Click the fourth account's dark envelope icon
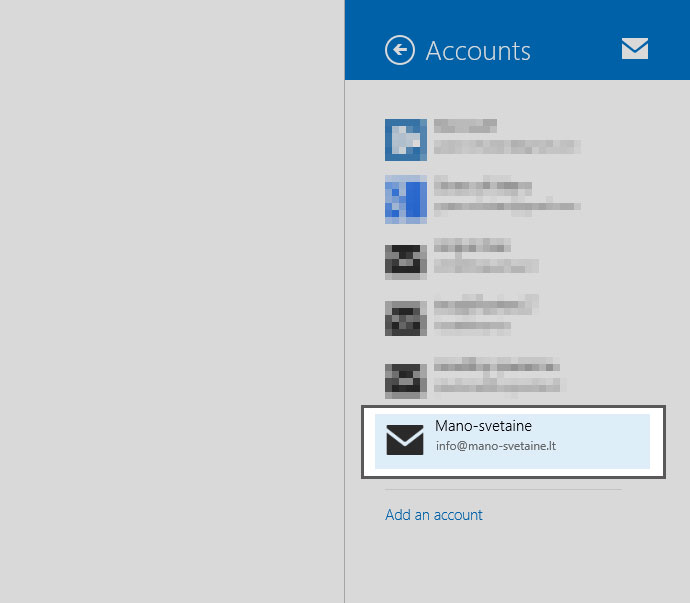690x603 pixels. pos(406,319)
